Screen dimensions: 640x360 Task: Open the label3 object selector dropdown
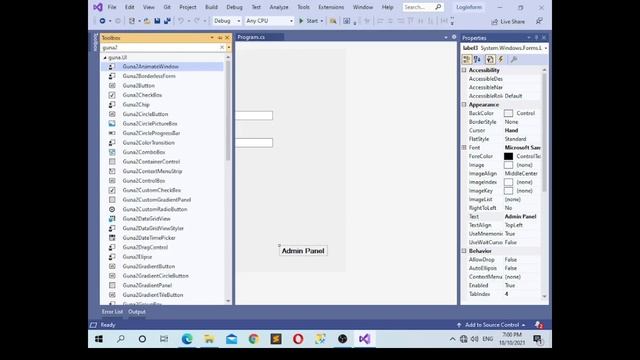[546, 48]
